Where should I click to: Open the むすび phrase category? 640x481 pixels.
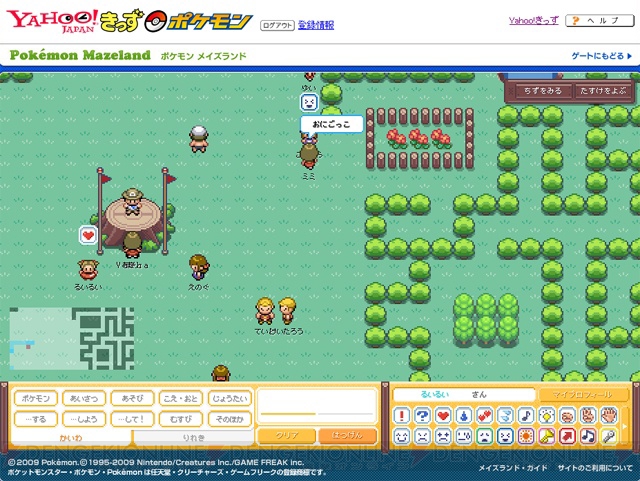click(x=181, y=419)
